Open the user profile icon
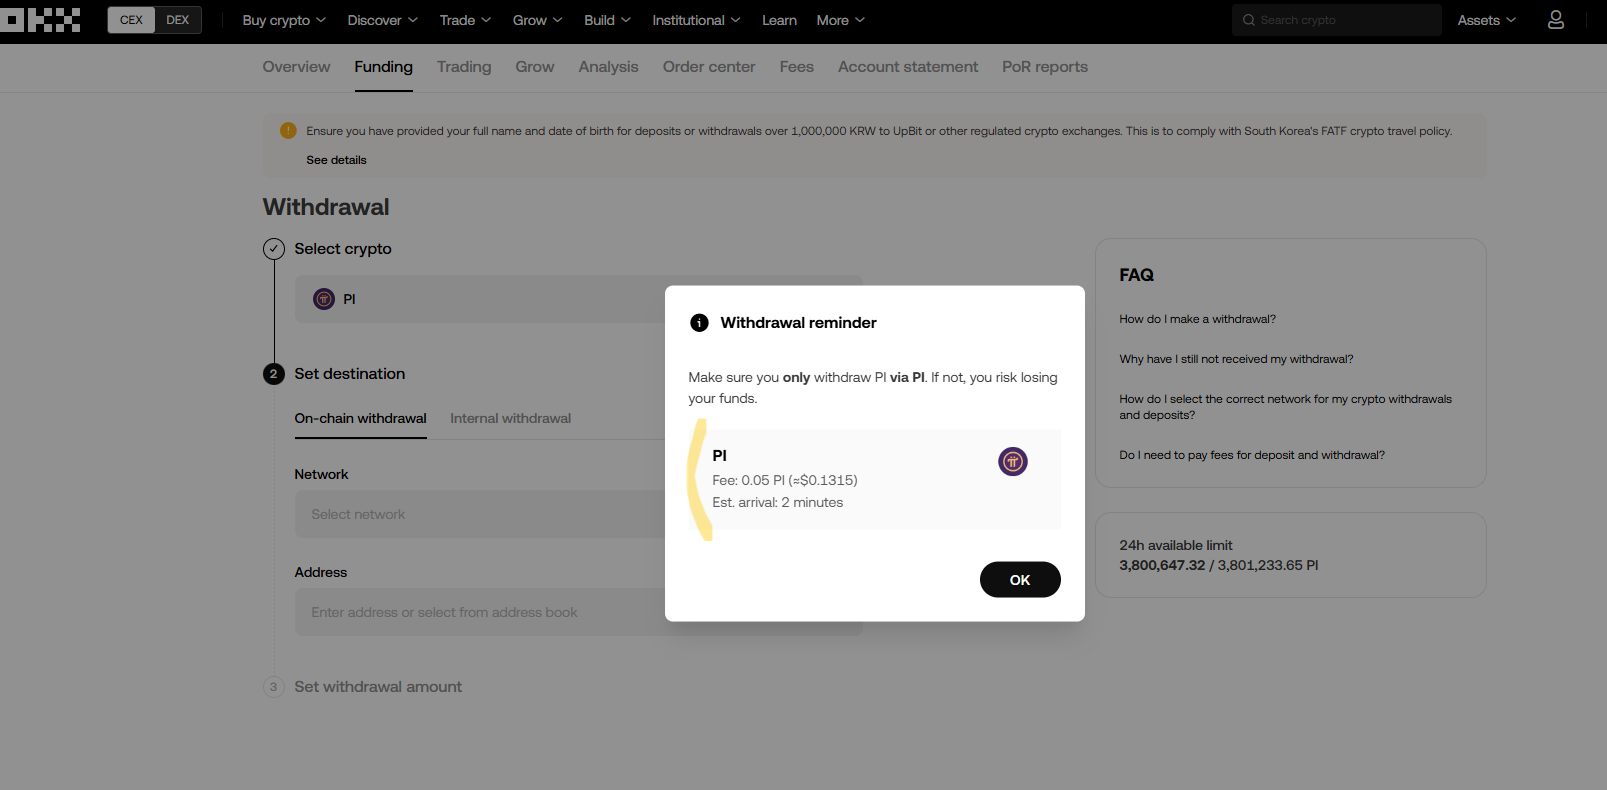The image size is (1607, 790). tap(1556, 20)
